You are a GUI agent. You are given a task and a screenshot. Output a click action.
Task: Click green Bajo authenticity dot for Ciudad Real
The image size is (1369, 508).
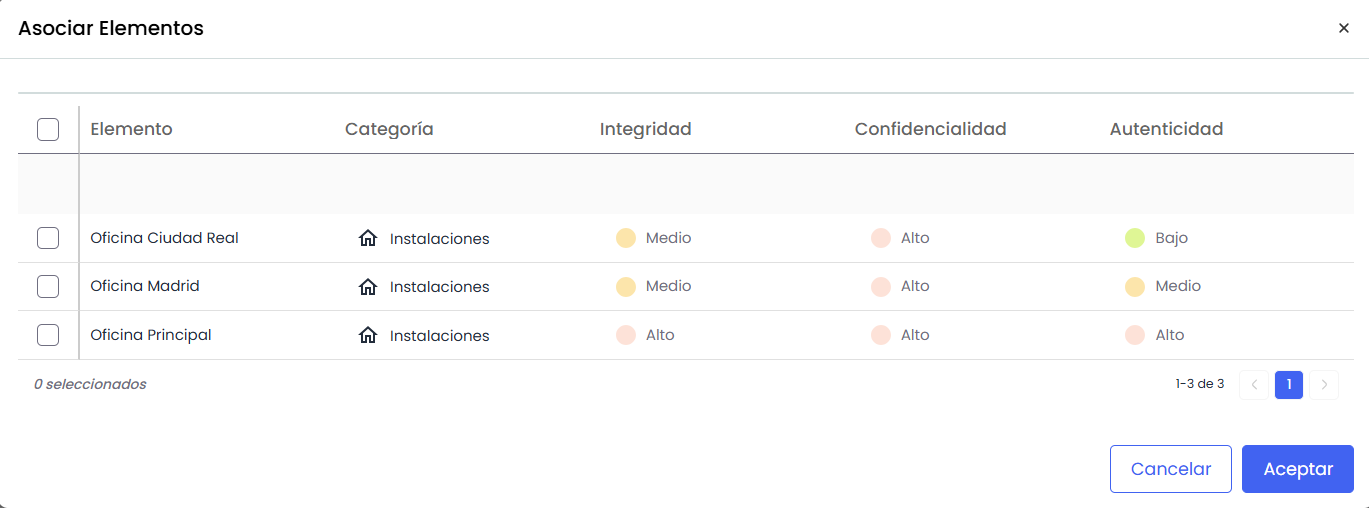tap(1134, 238)
